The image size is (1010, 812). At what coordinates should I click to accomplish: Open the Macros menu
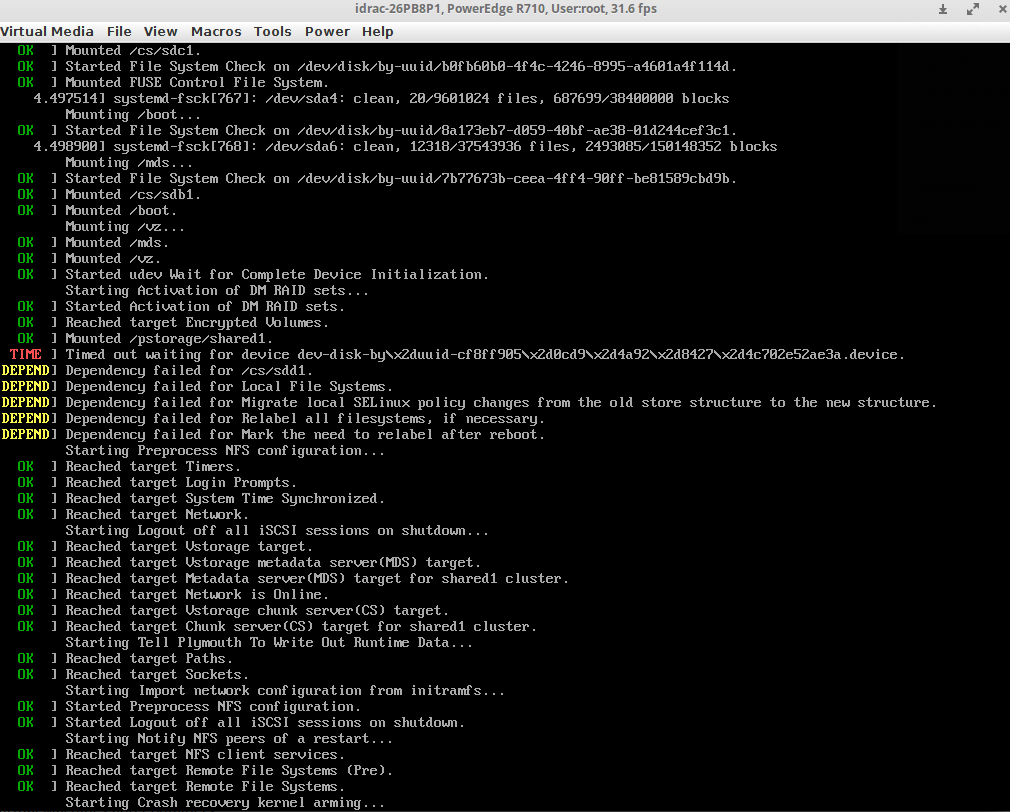216,31
